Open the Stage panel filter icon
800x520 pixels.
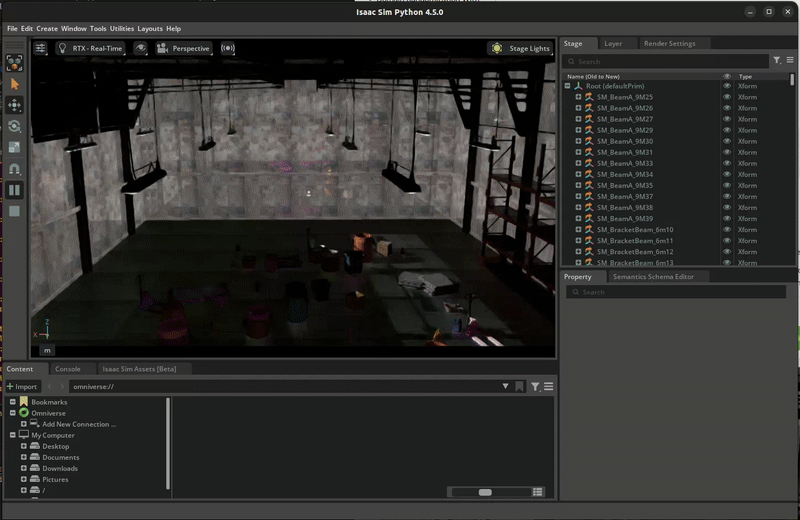(778, 61)
